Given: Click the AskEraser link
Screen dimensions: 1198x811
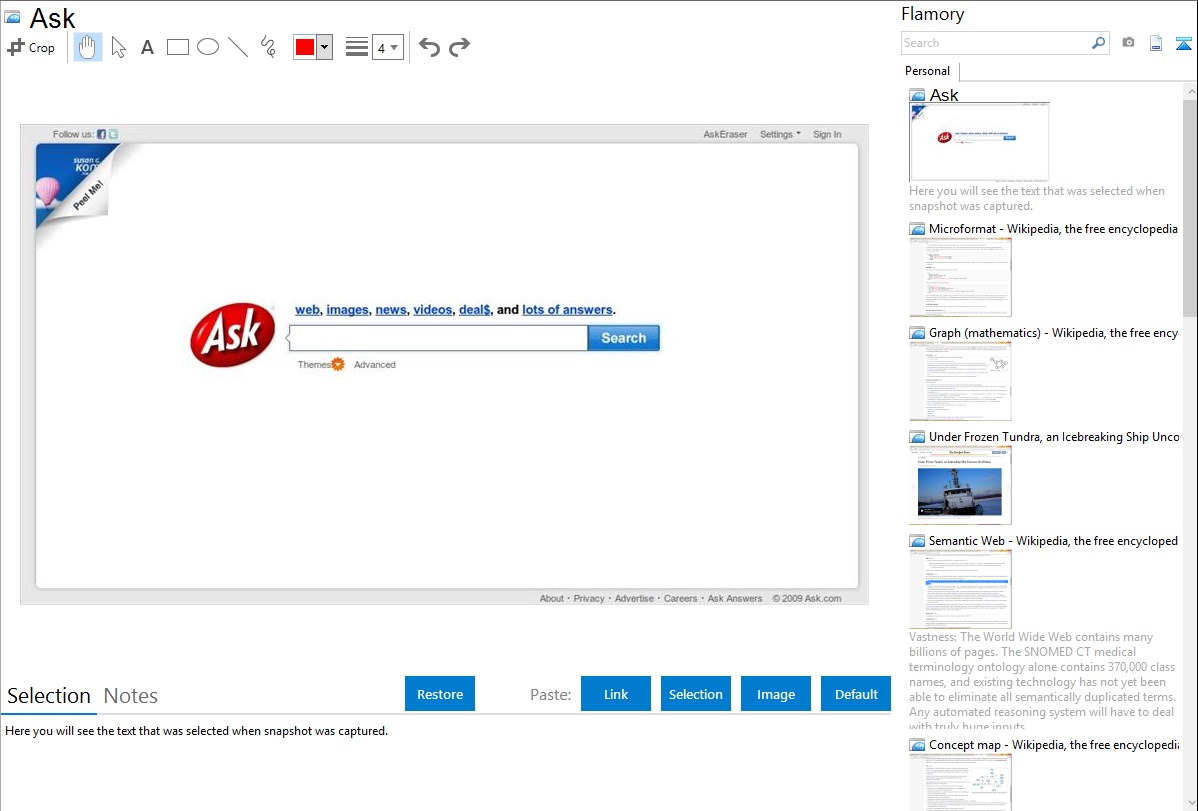Looking at the screenshot, I should 725,135.
